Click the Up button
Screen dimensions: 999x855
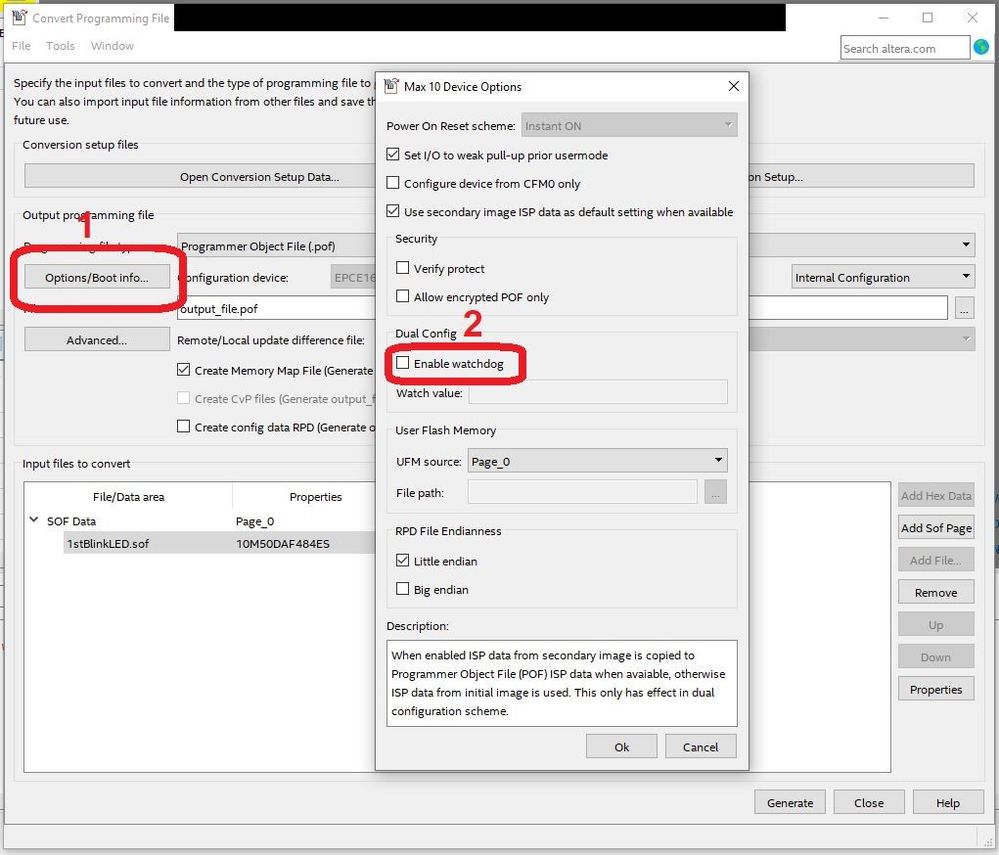936,625
